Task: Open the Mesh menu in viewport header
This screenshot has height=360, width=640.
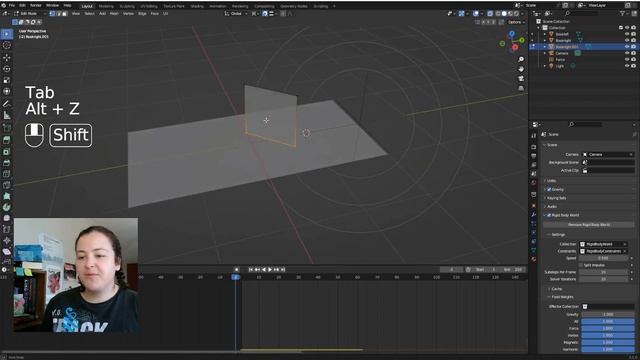Action: click(x=114, y=13)
